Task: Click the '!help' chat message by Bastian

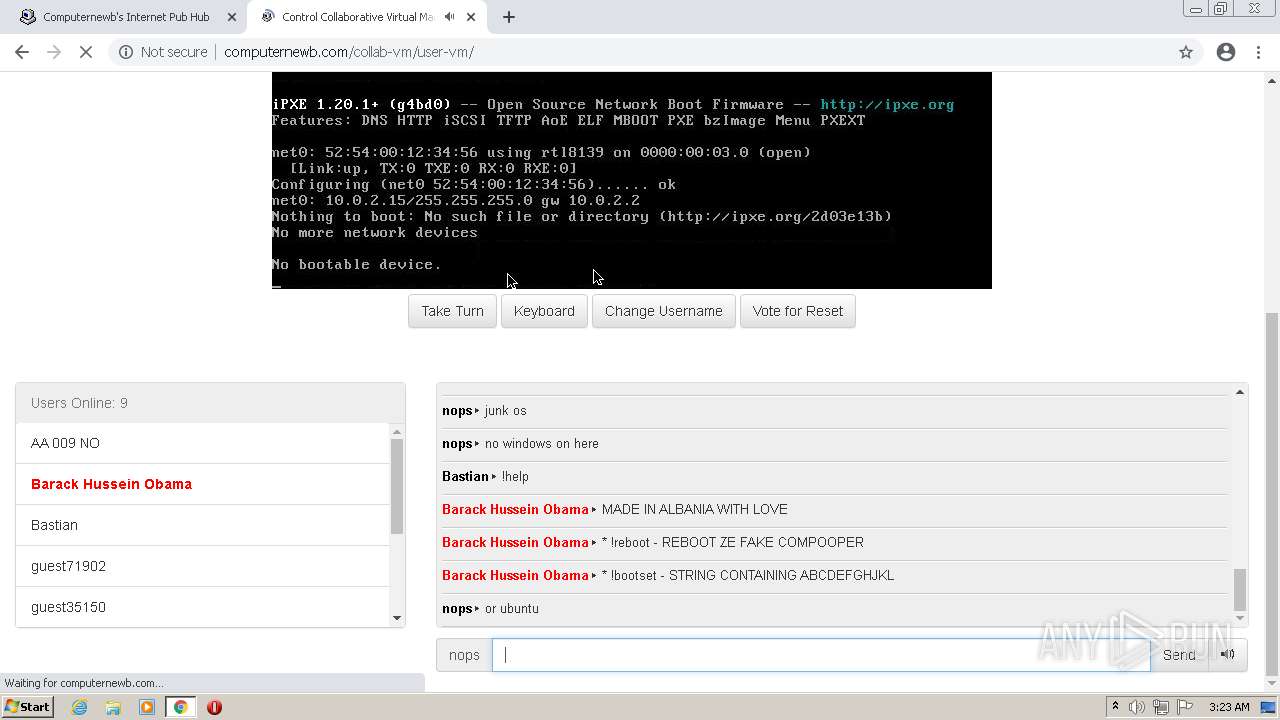Action: click(515, 476)
